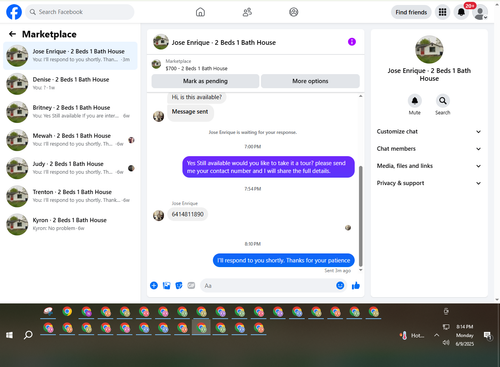Send a thumbs up like
The width and height of the screenshot is (500, 367).
[356, 285]
